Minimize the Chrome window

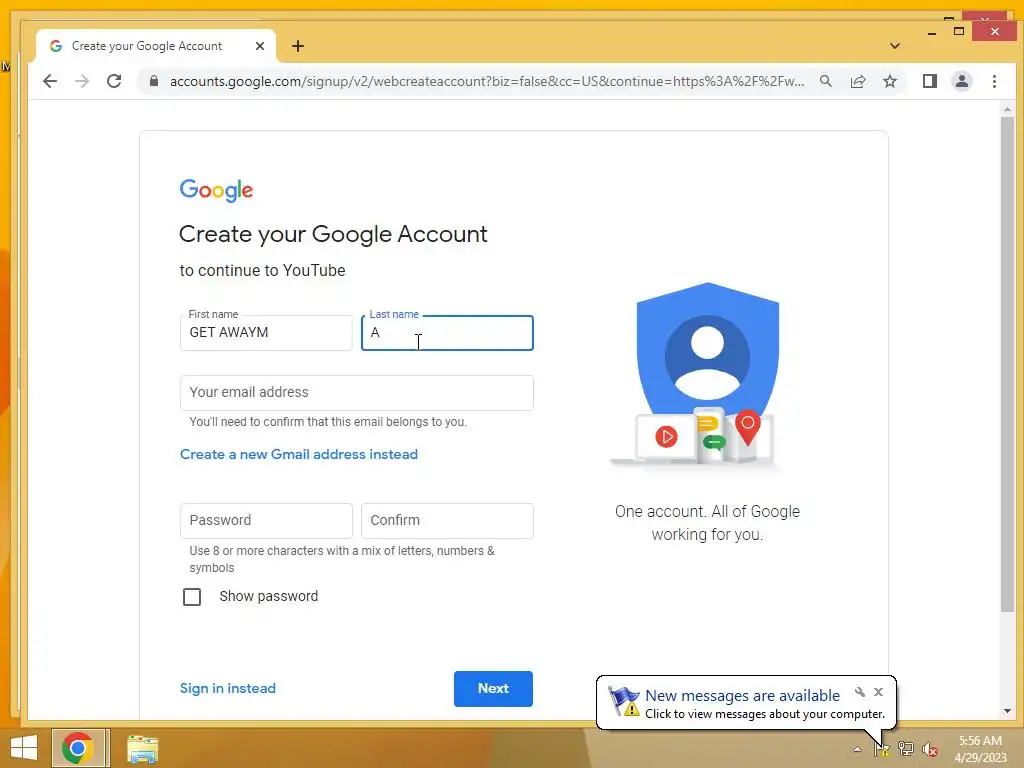pyautogui.click(x=931, y=31)
